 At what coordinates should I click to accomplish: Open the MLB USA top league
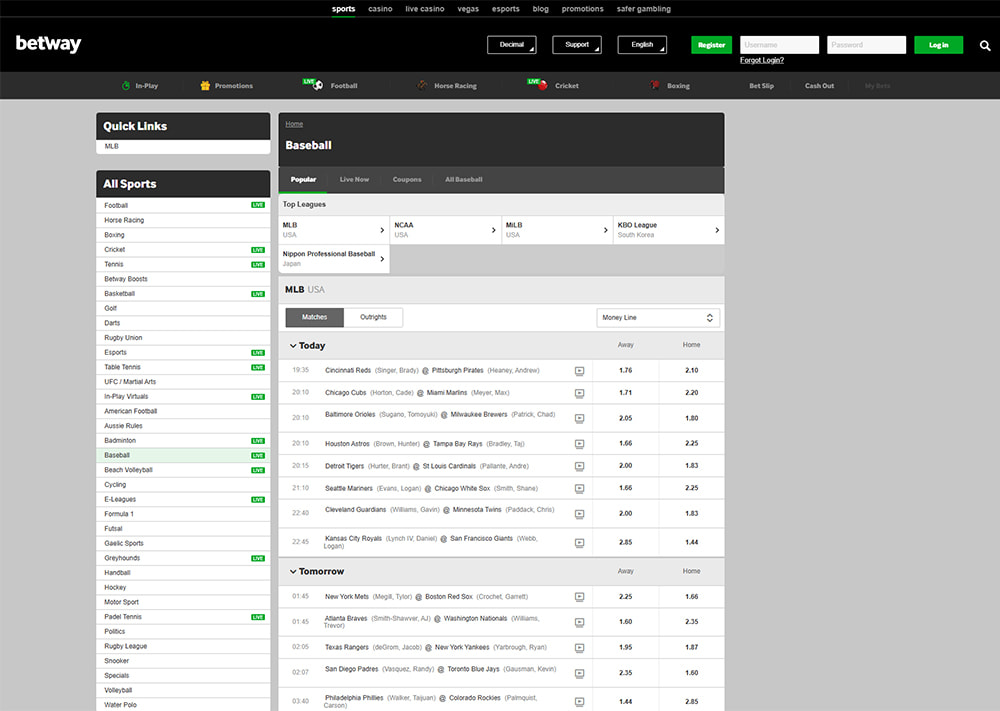(x=334, y=230)
